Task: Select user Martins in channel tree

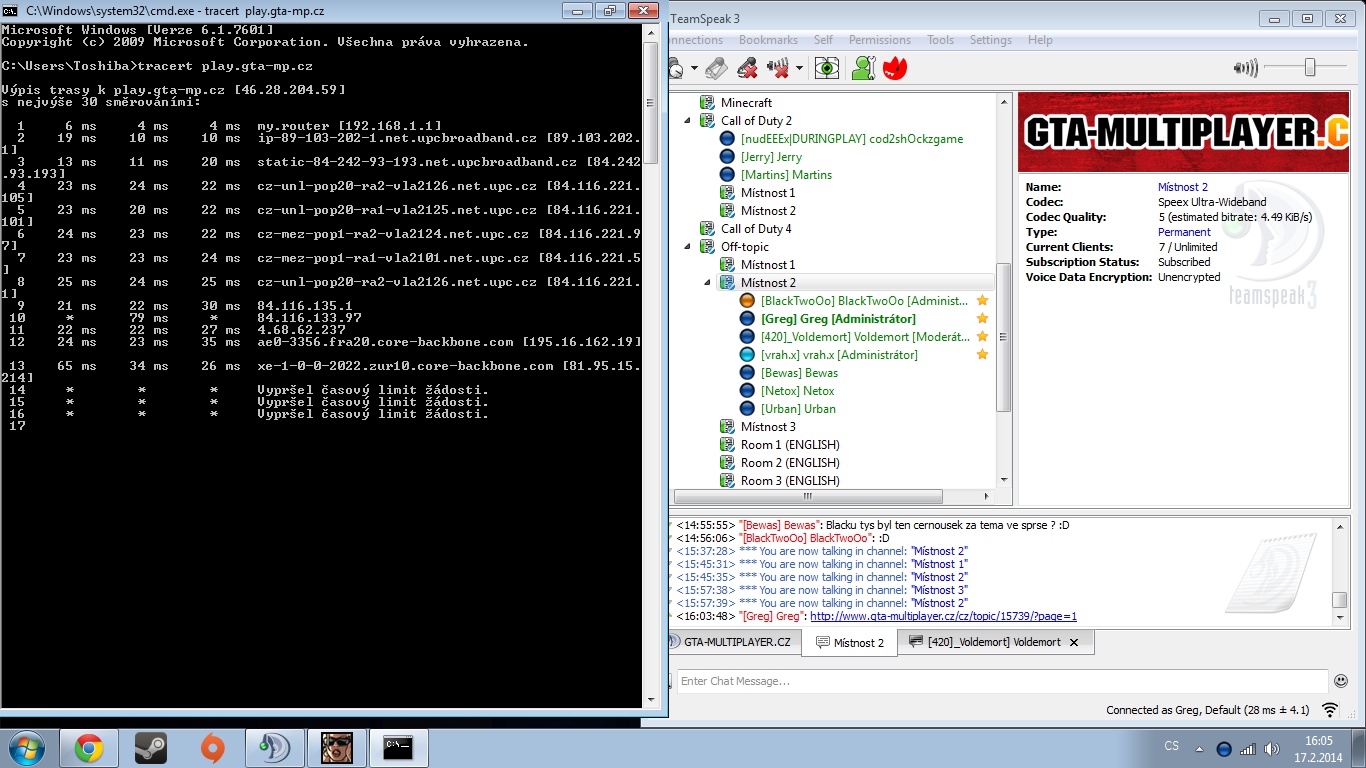Action: pyautogui.click(x=786, y=175)
